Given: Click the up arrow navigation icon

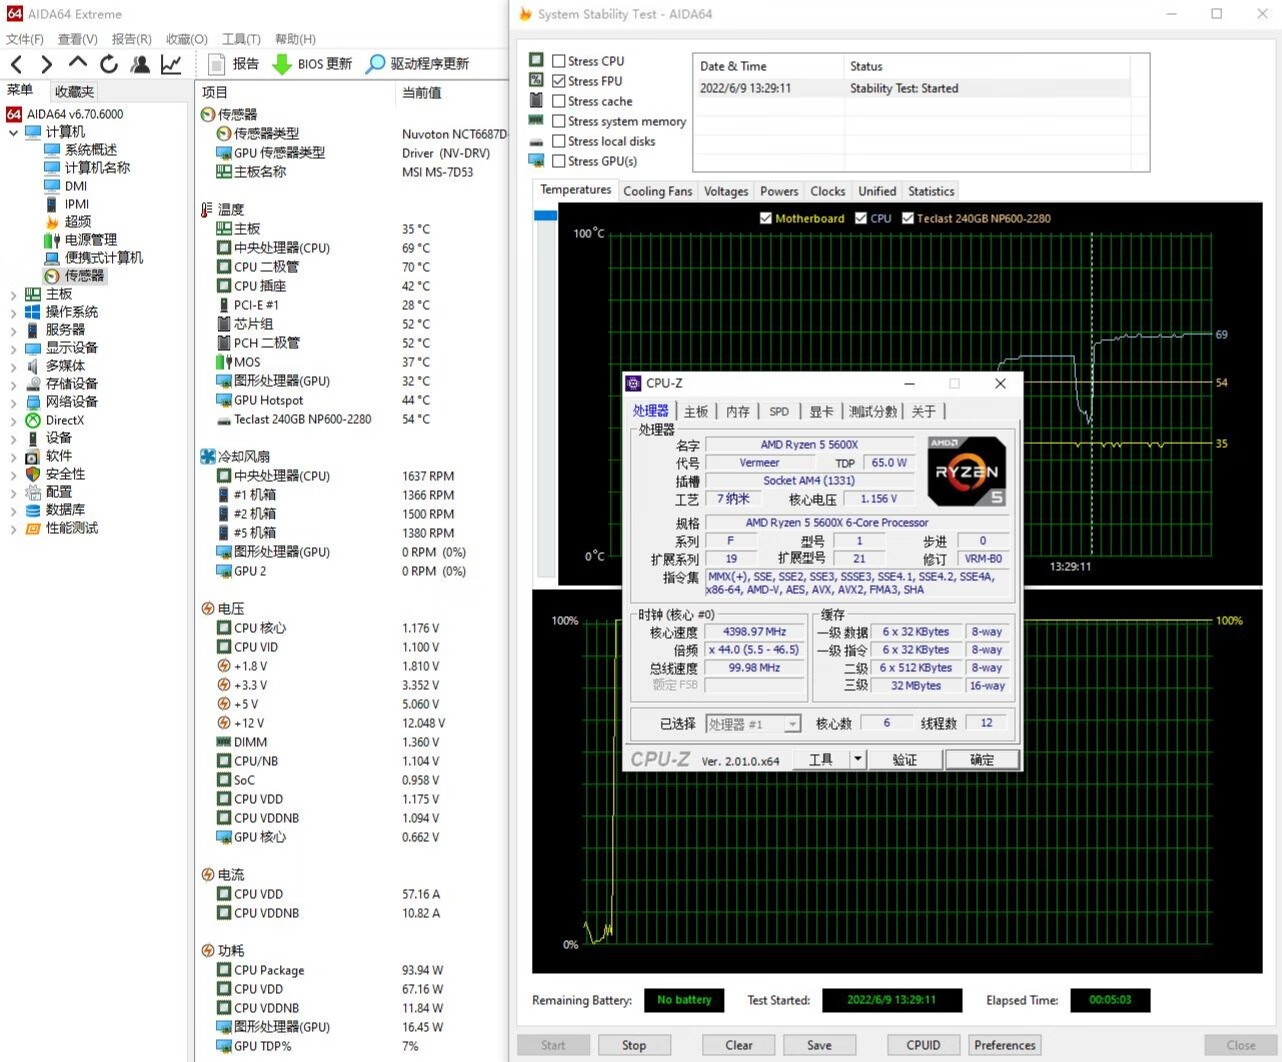Looking at the screenshot, I should click(78, 64).
